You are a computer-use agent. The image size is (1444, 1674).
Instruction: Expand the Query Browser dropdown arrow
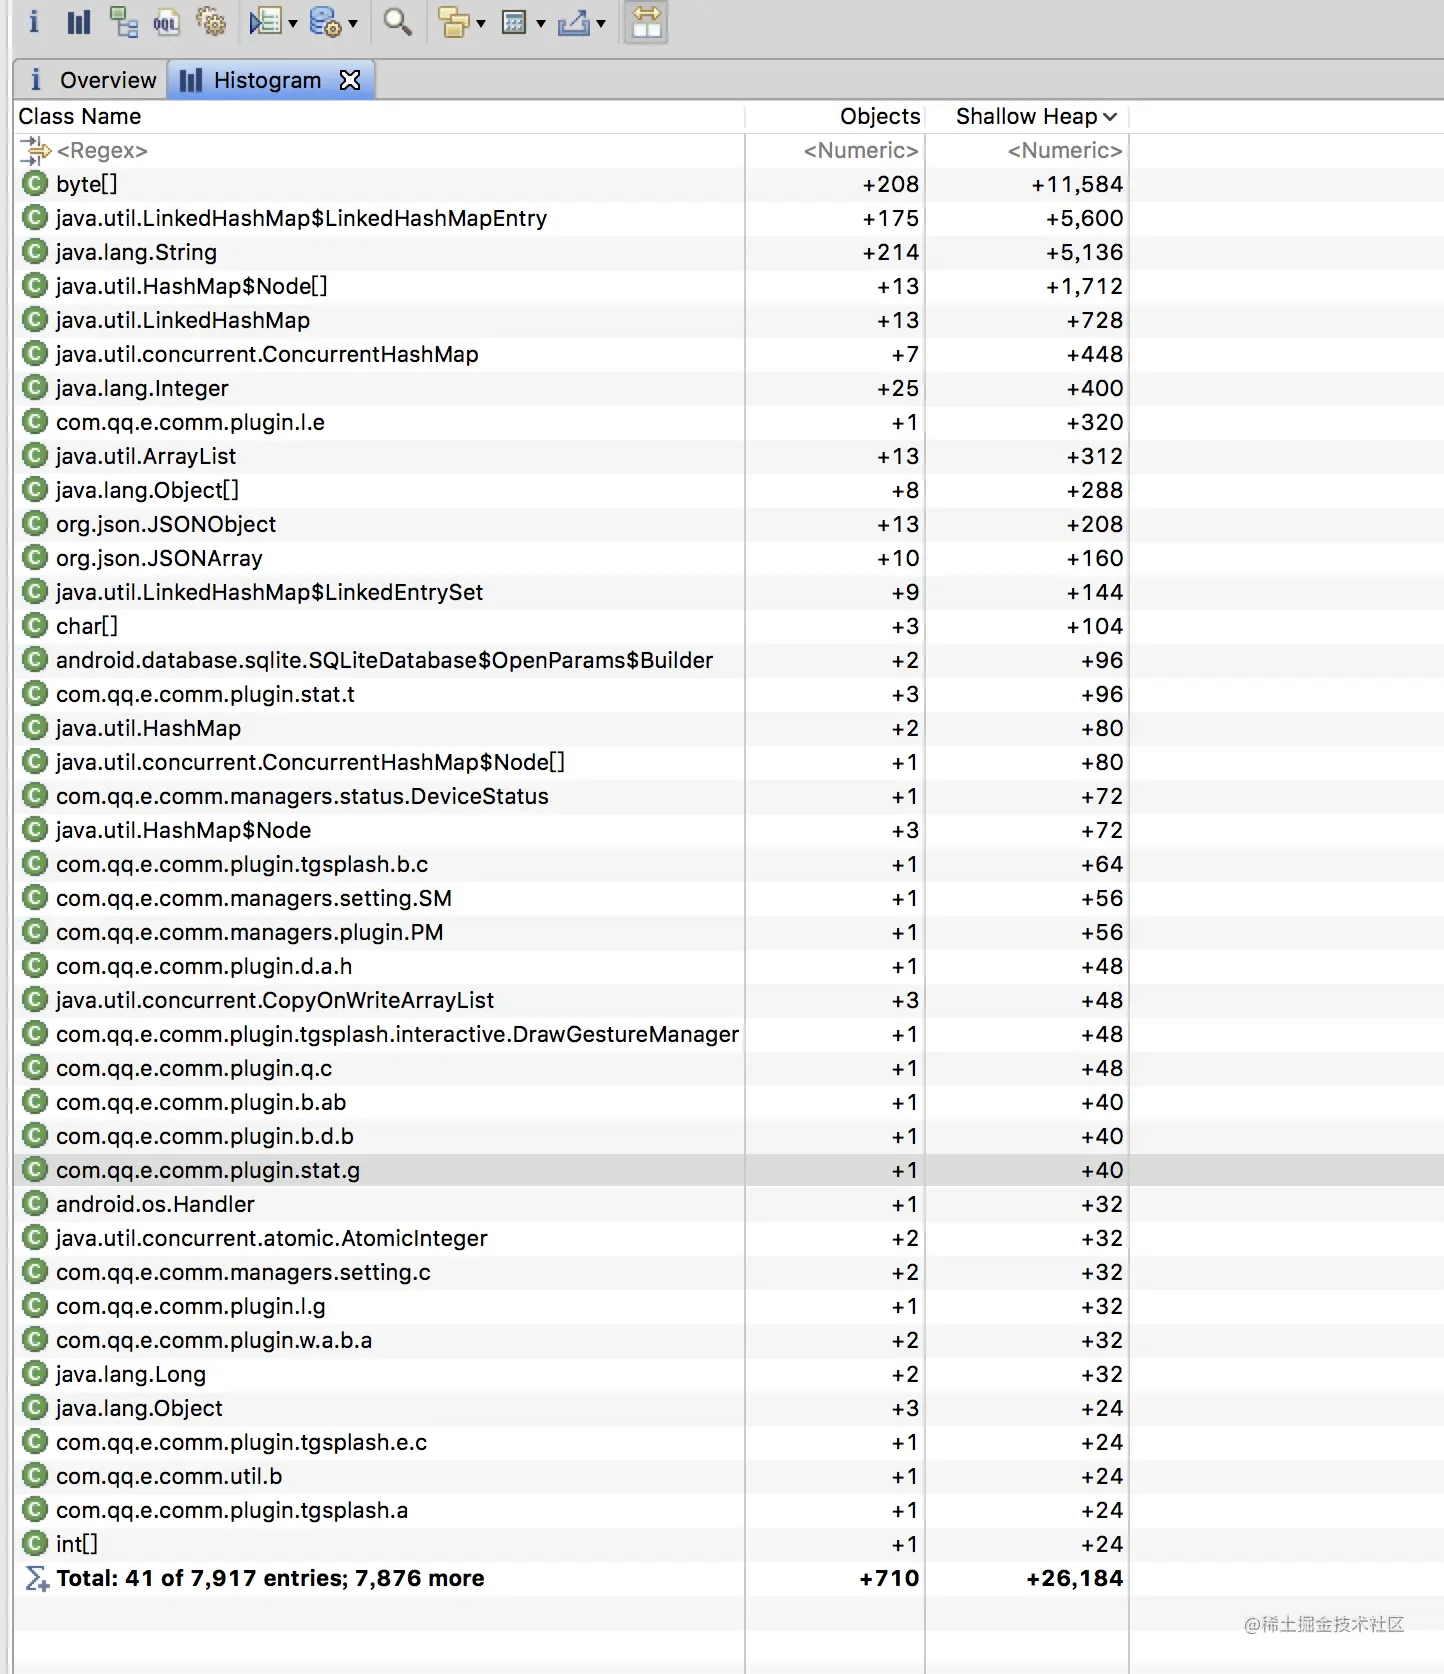click(352, 23)
